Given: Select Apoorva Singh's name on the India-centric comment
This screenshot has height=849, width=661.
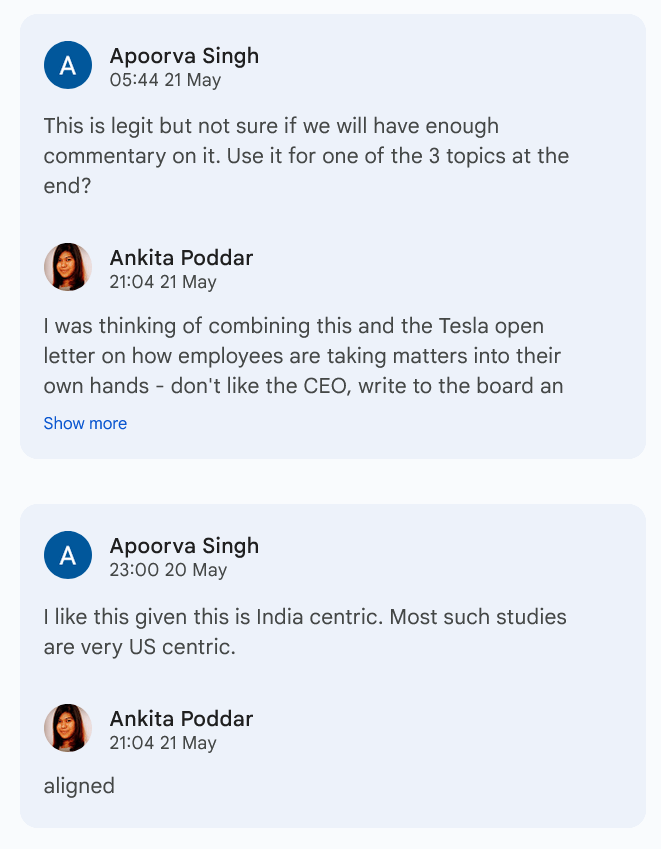Looking at the screenshot, I should (x=184, y=545).
